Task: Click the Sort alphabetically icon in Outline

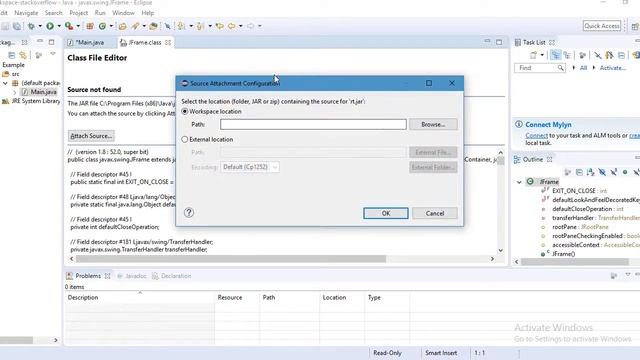Action: tap(590, 173)
